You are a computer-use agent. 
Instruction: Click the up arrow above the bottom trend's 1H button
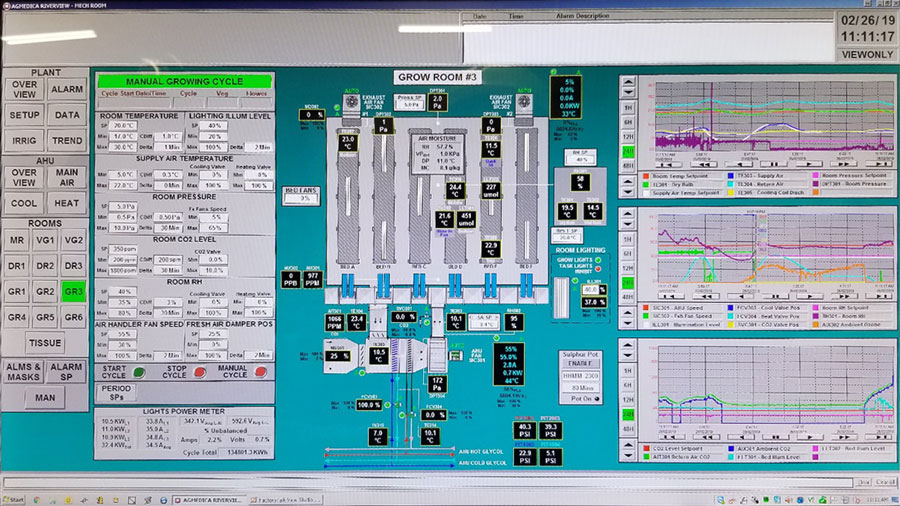click(629, 346)
